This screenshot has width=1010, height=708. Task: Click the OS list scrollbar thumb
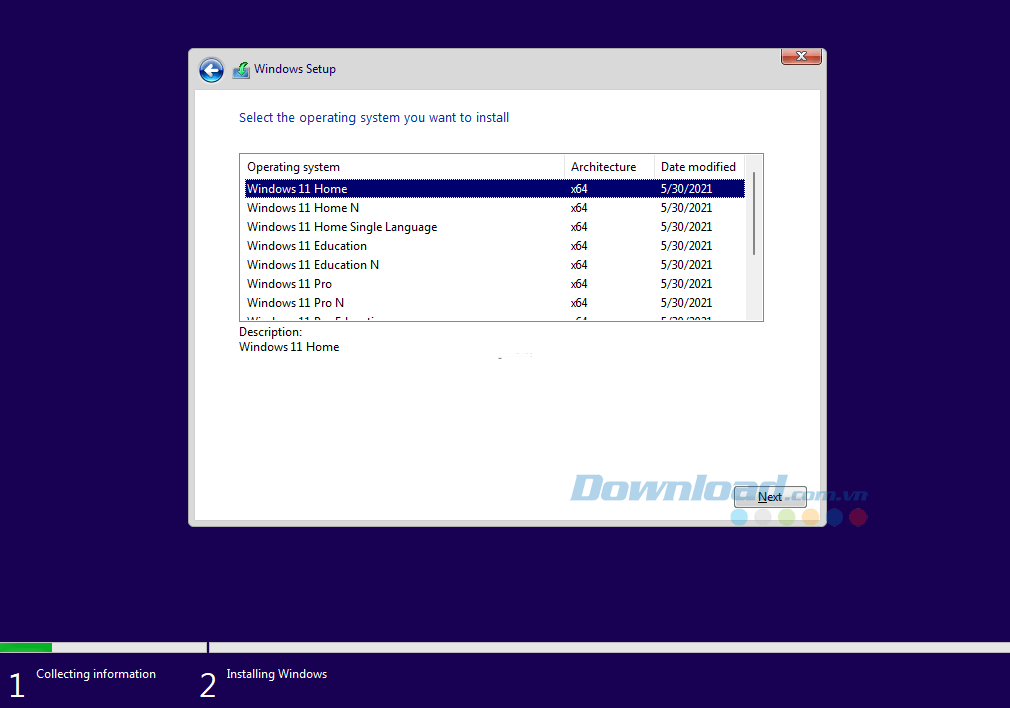(754, 213)
